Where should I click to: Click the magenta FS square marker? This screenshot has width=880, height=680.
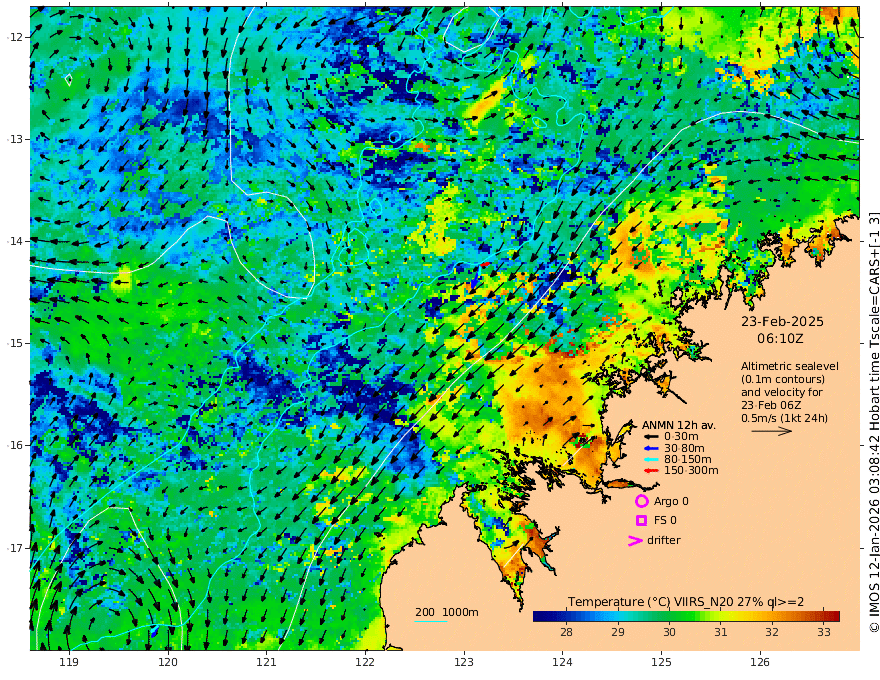641,521
